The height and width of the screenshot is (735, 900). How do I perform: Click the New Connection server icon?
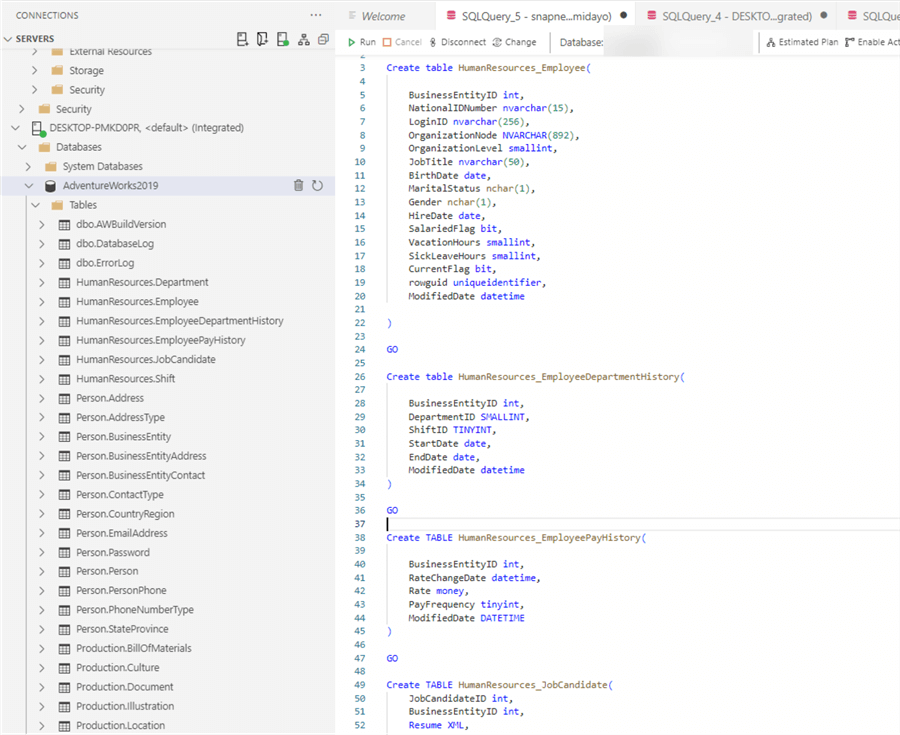pyautogui.click(x=242, y=39)
